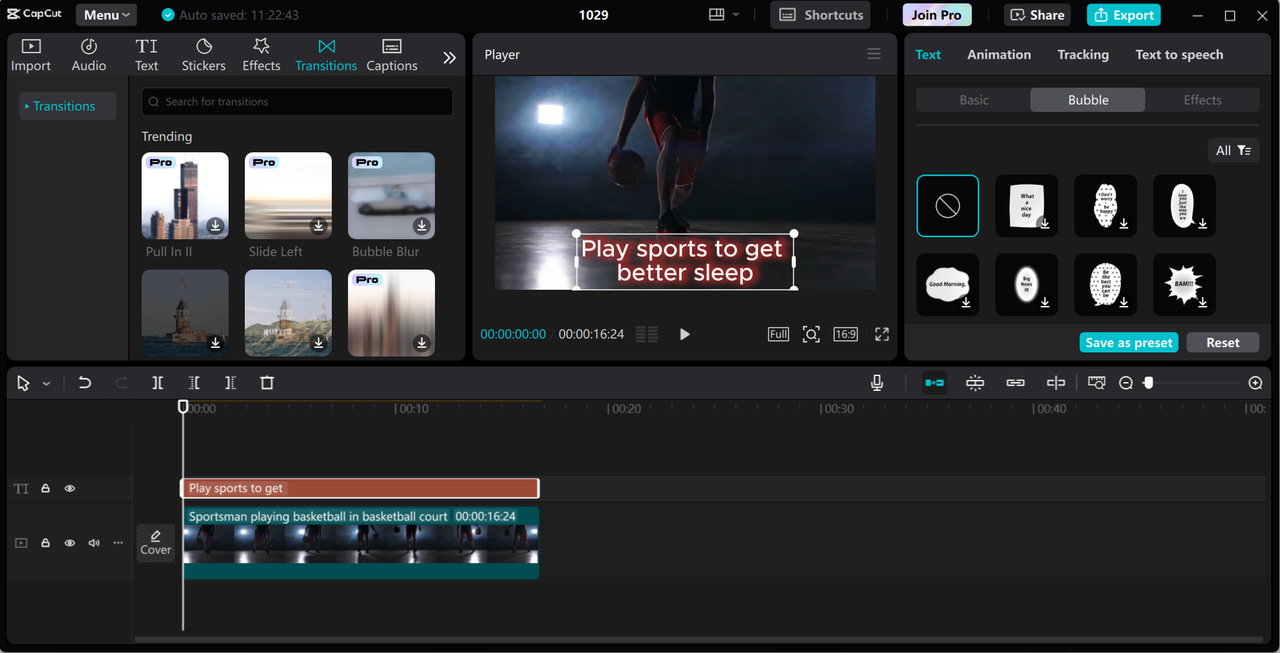Click the timeline cover/thumbnail settings icon

1097,383
